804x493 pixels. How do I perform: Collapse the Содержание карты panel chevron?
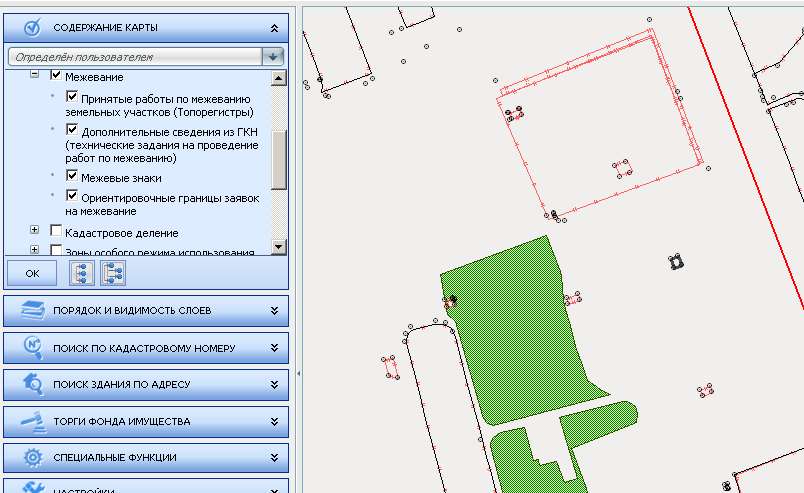point(273,29)
